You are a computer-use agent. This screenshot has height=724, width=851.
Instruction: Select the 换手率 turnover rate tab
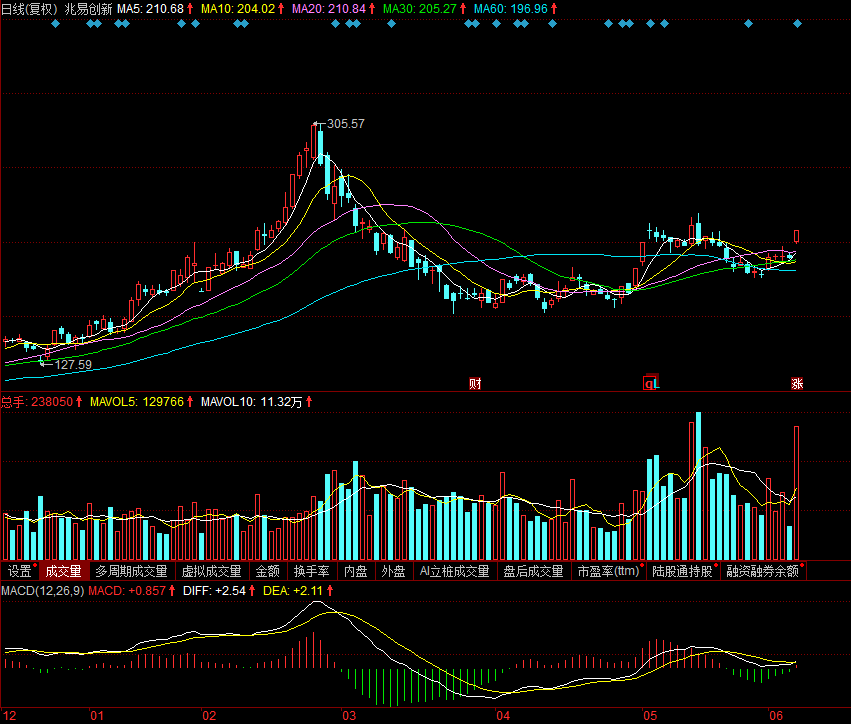pyautogui.click(x=311, y=572)
